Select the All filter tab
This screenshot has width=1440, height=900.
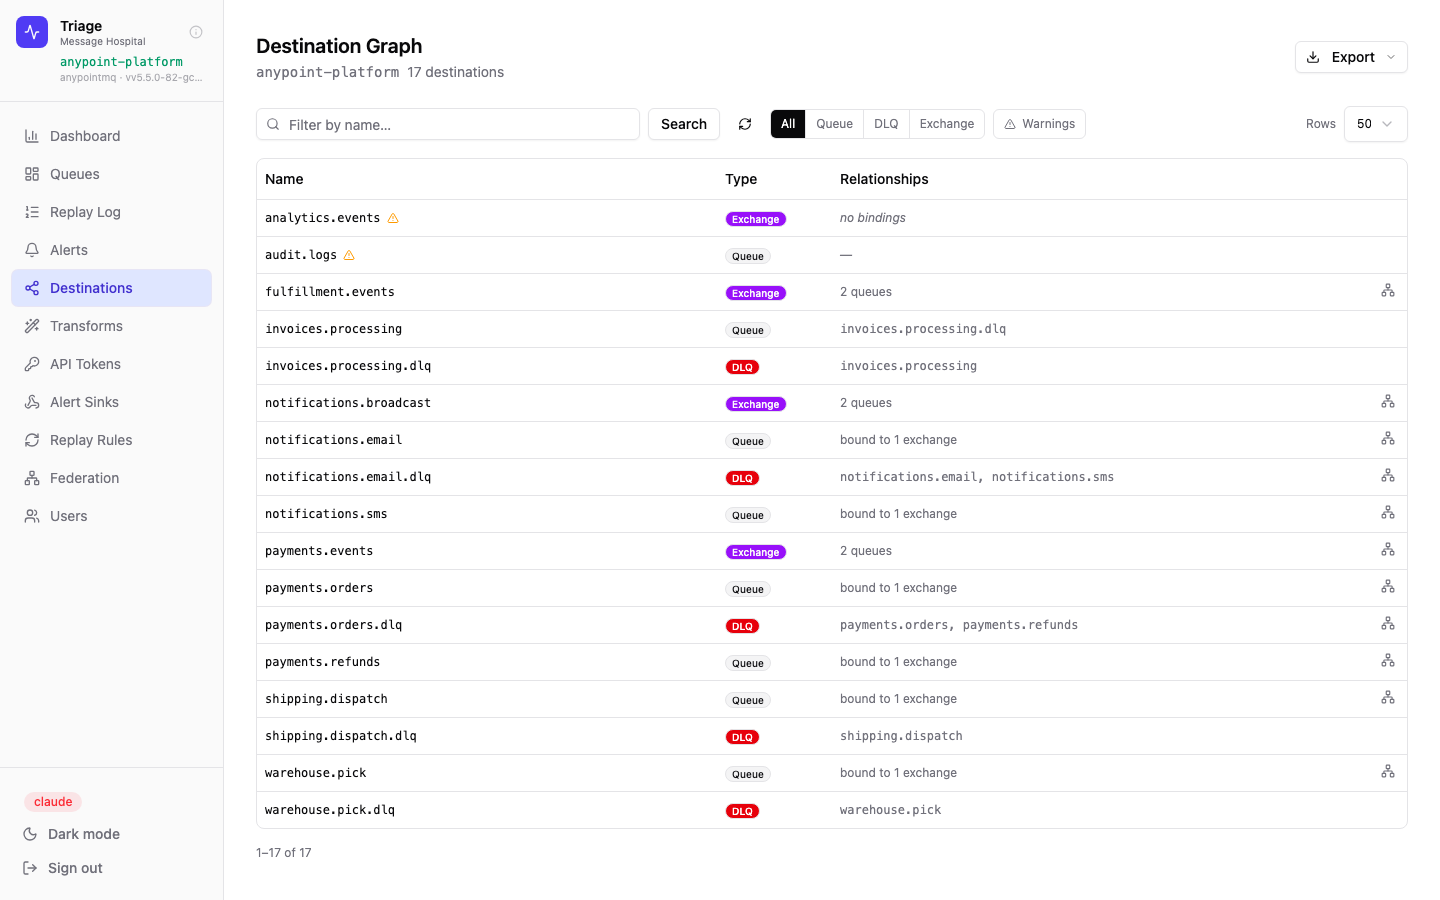point(788,124)
